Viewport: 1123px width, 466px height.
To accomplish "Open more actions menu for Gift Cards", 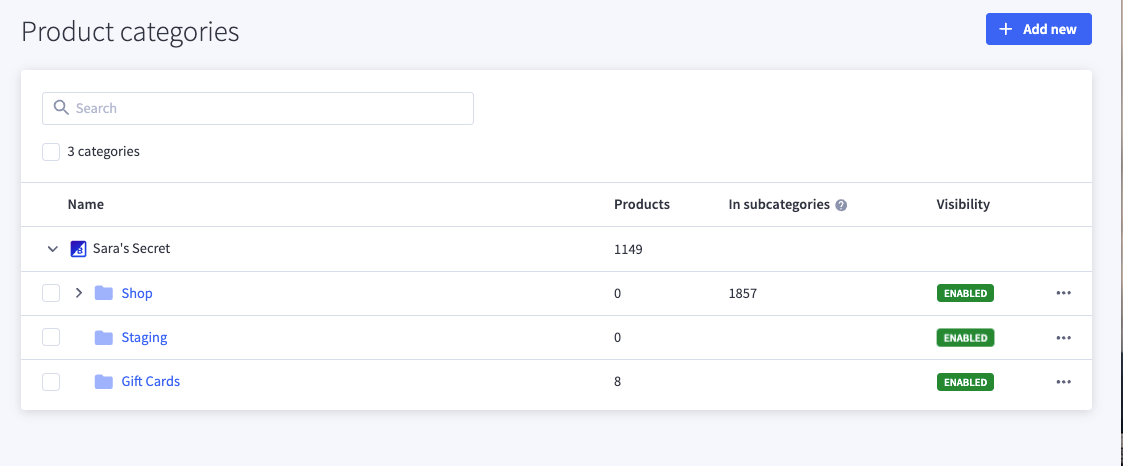I will point(1064,382).
